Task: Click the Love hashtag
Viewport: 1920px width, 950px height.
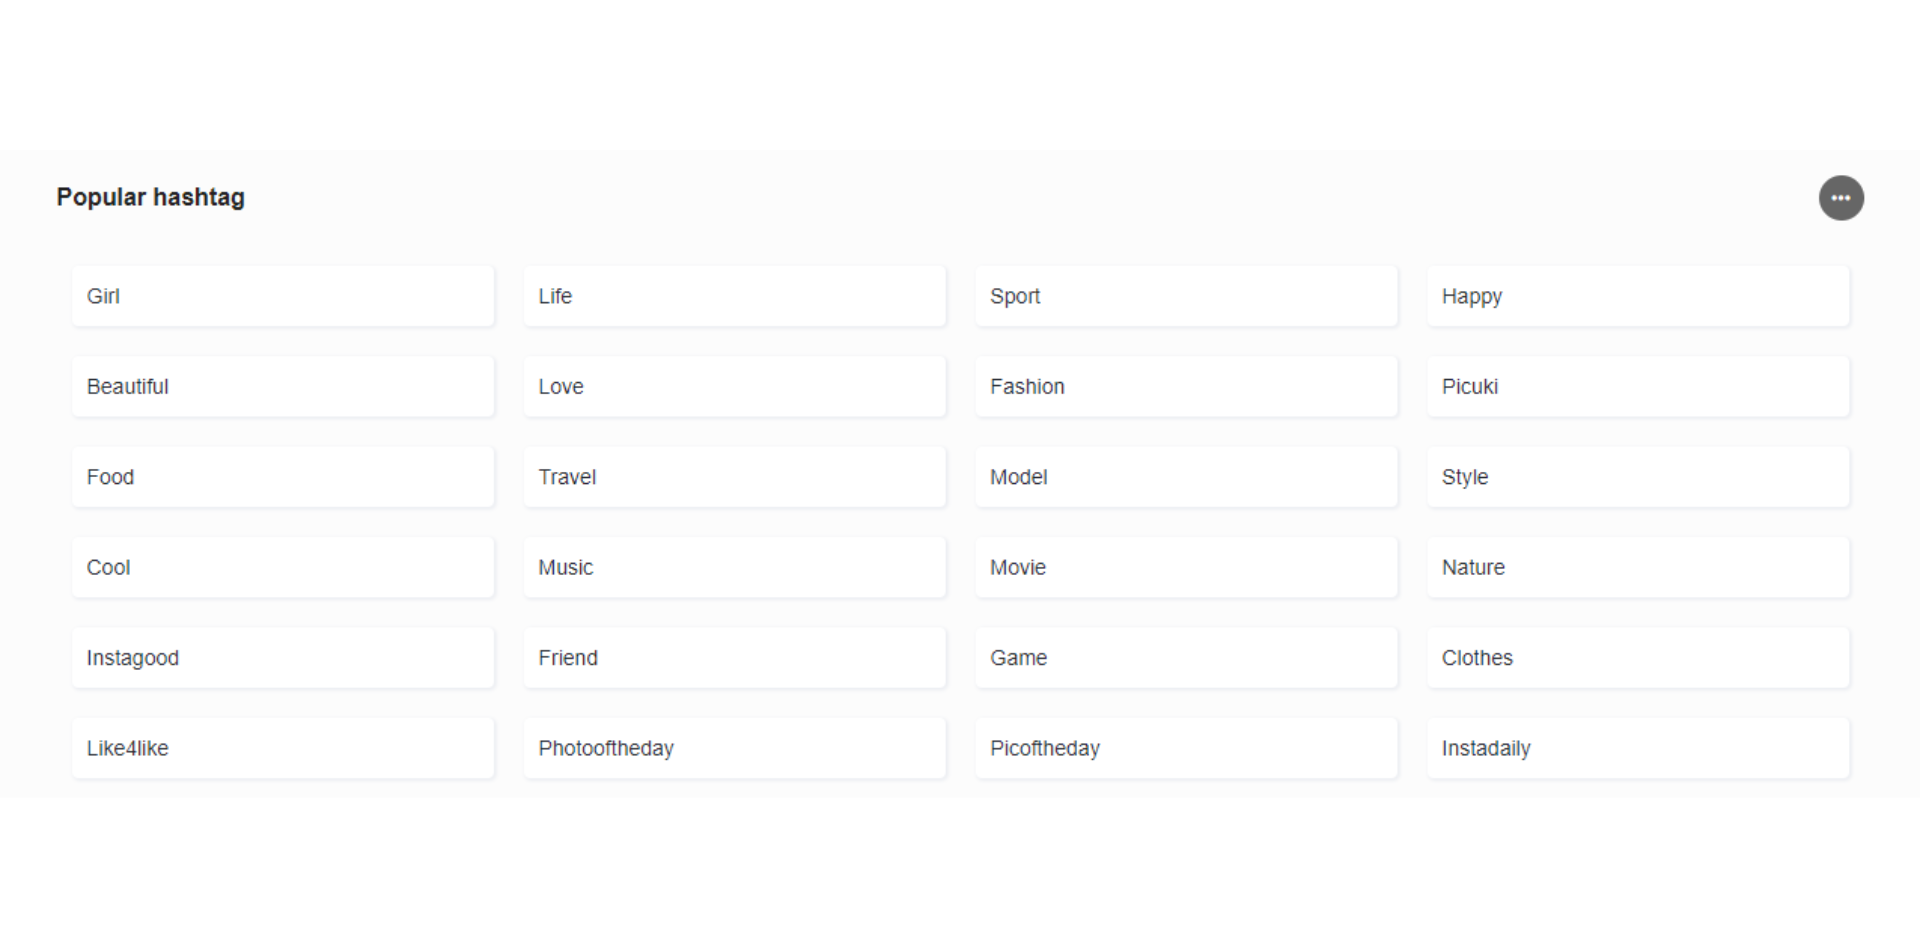Action: pyautogui.click(x=734, y=386)
